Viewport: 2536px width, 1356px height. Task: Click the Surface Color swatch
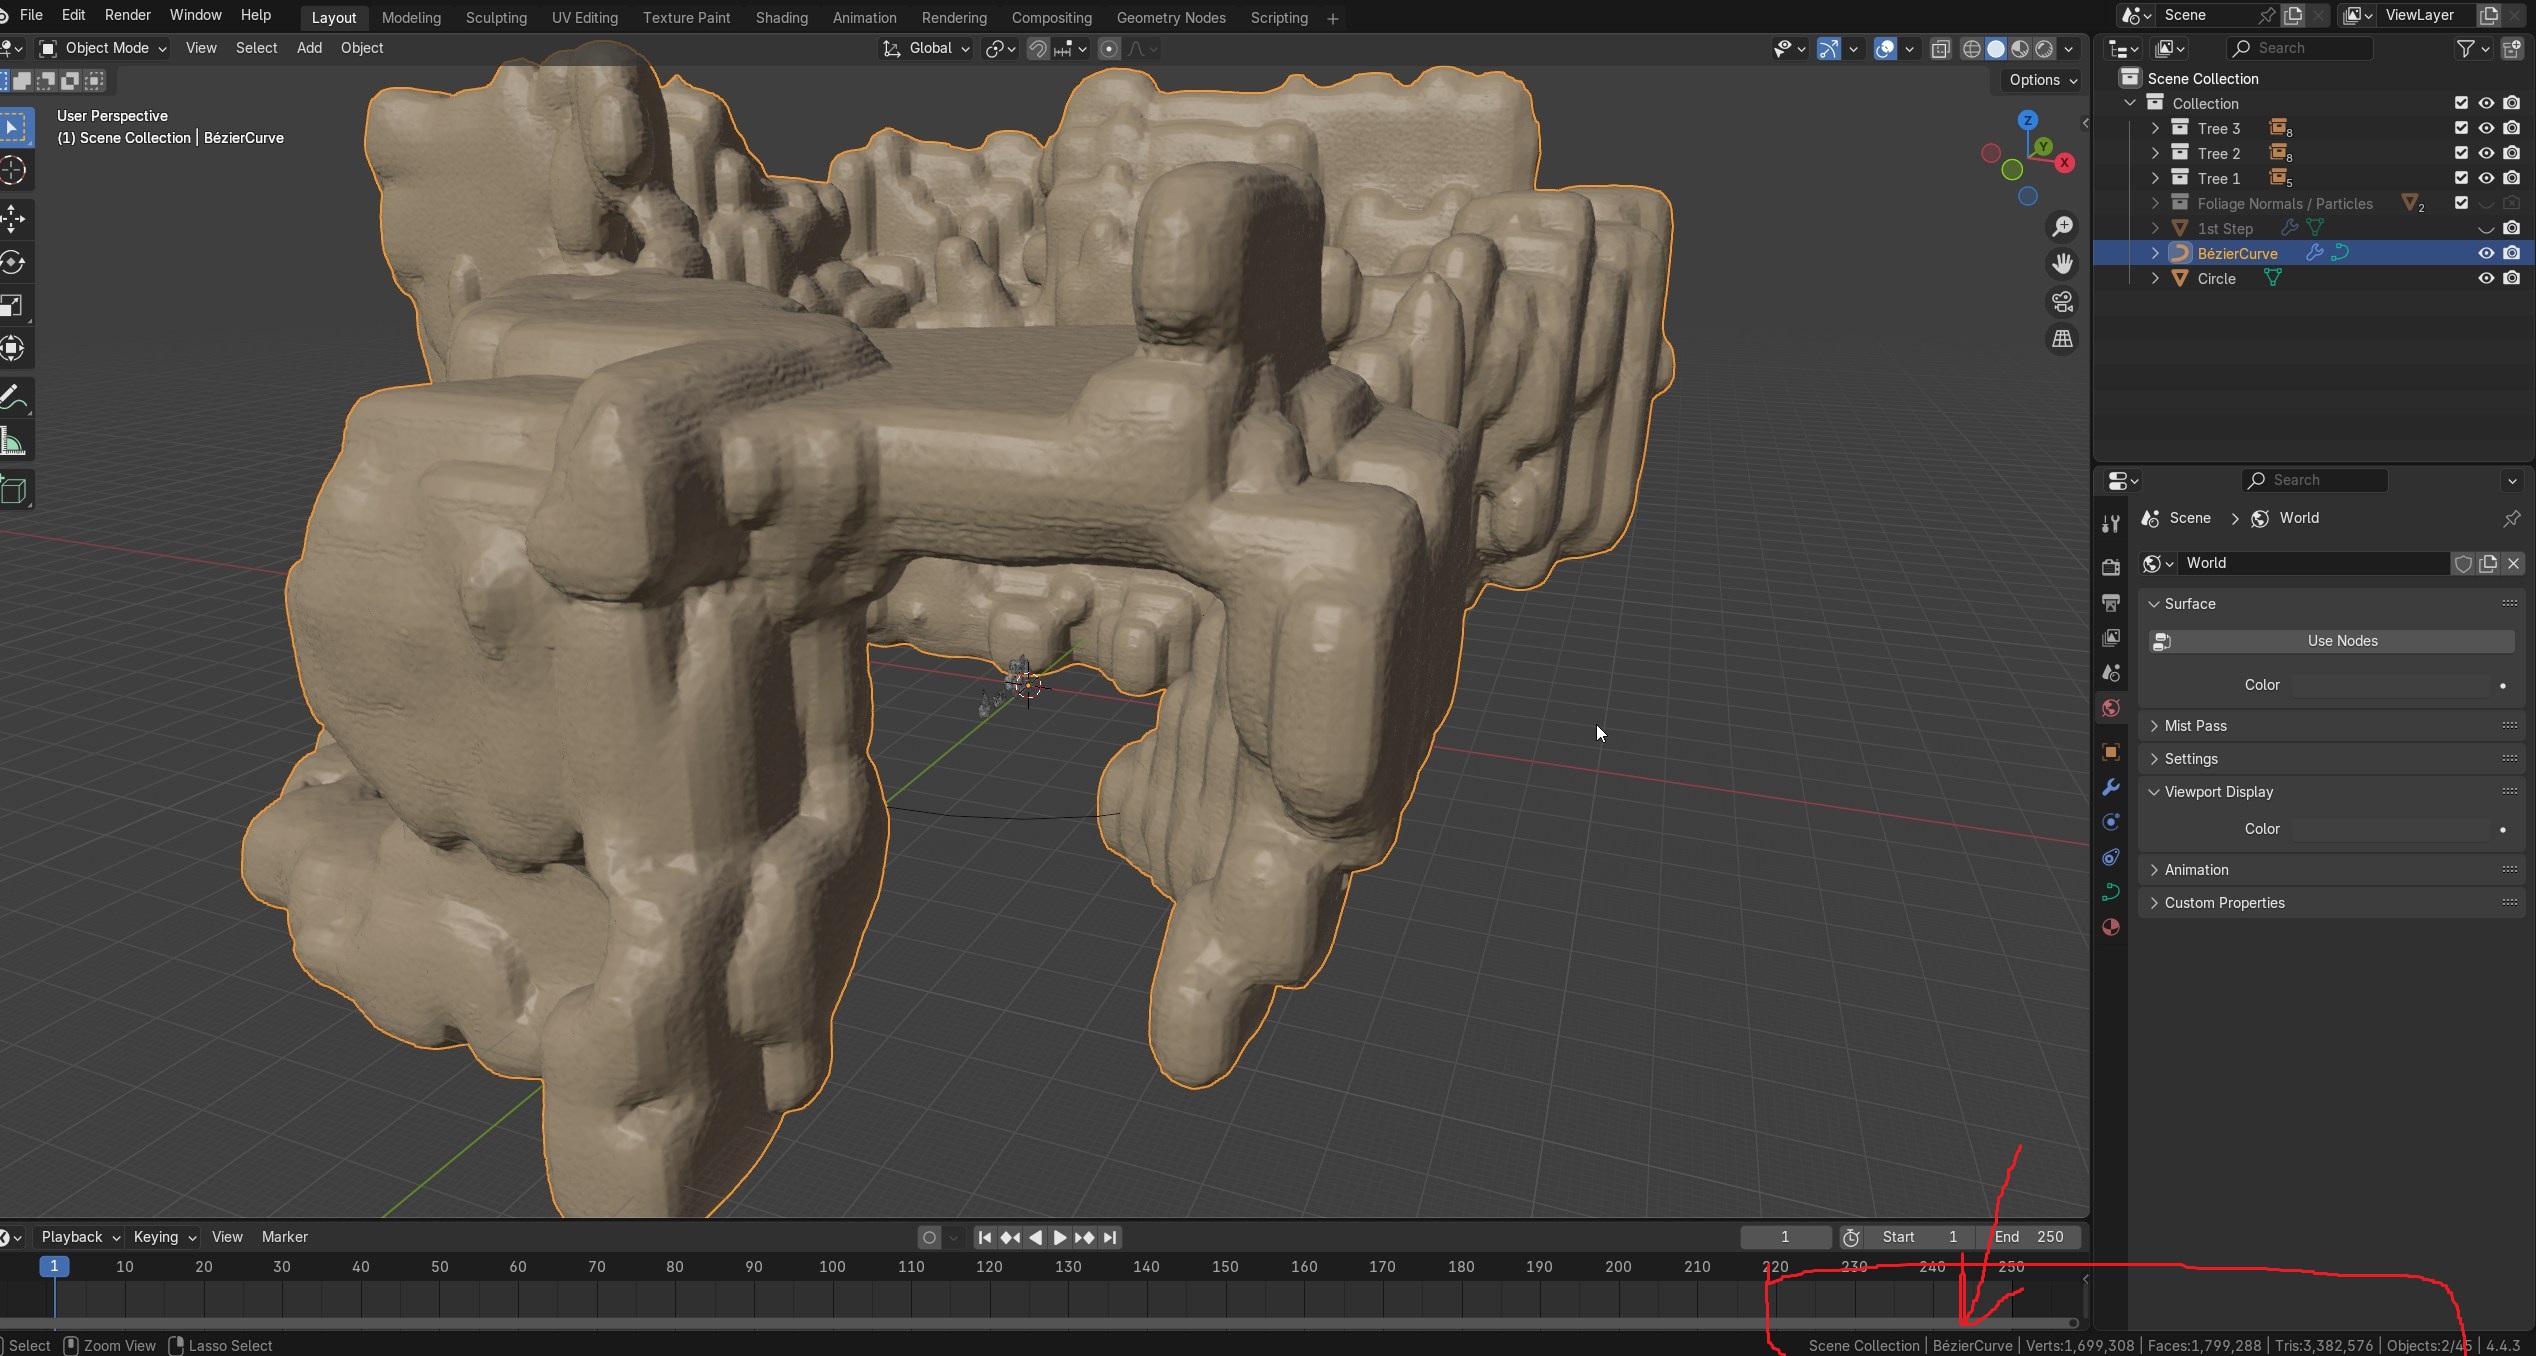coord(2390,685)
